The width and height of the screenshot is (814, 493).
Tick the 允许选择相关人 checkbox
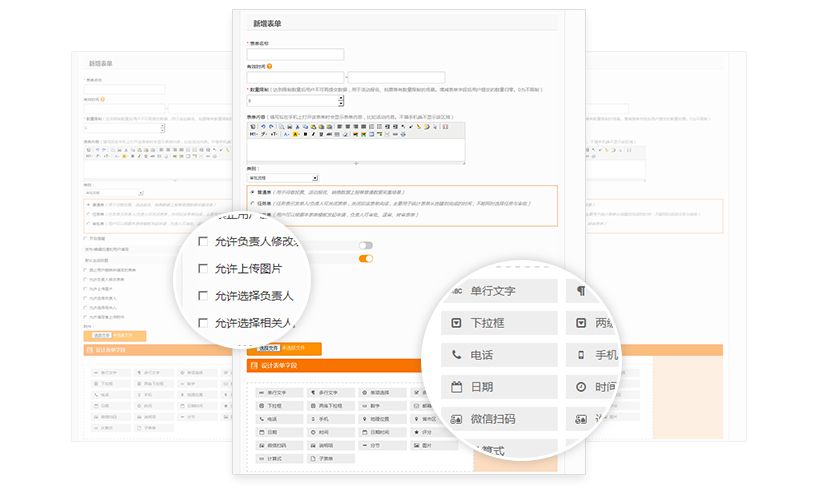click(x=203, y=323)
